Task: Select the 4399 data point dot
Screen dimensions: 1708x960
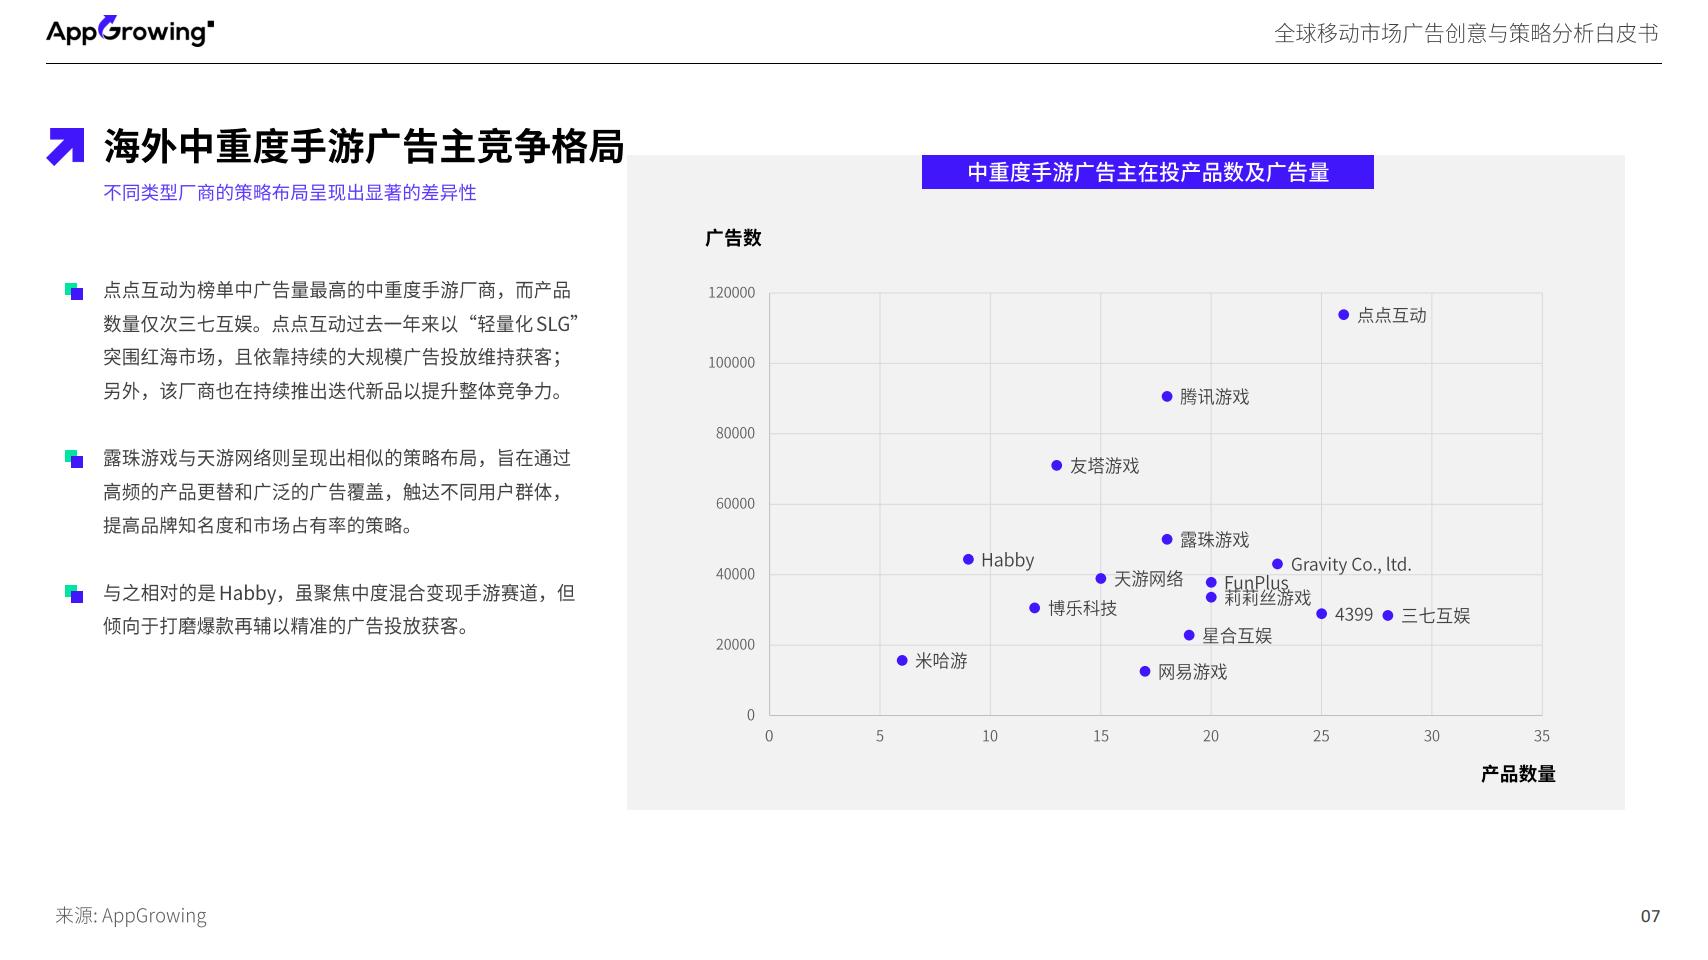Action: click(1322, 614)
